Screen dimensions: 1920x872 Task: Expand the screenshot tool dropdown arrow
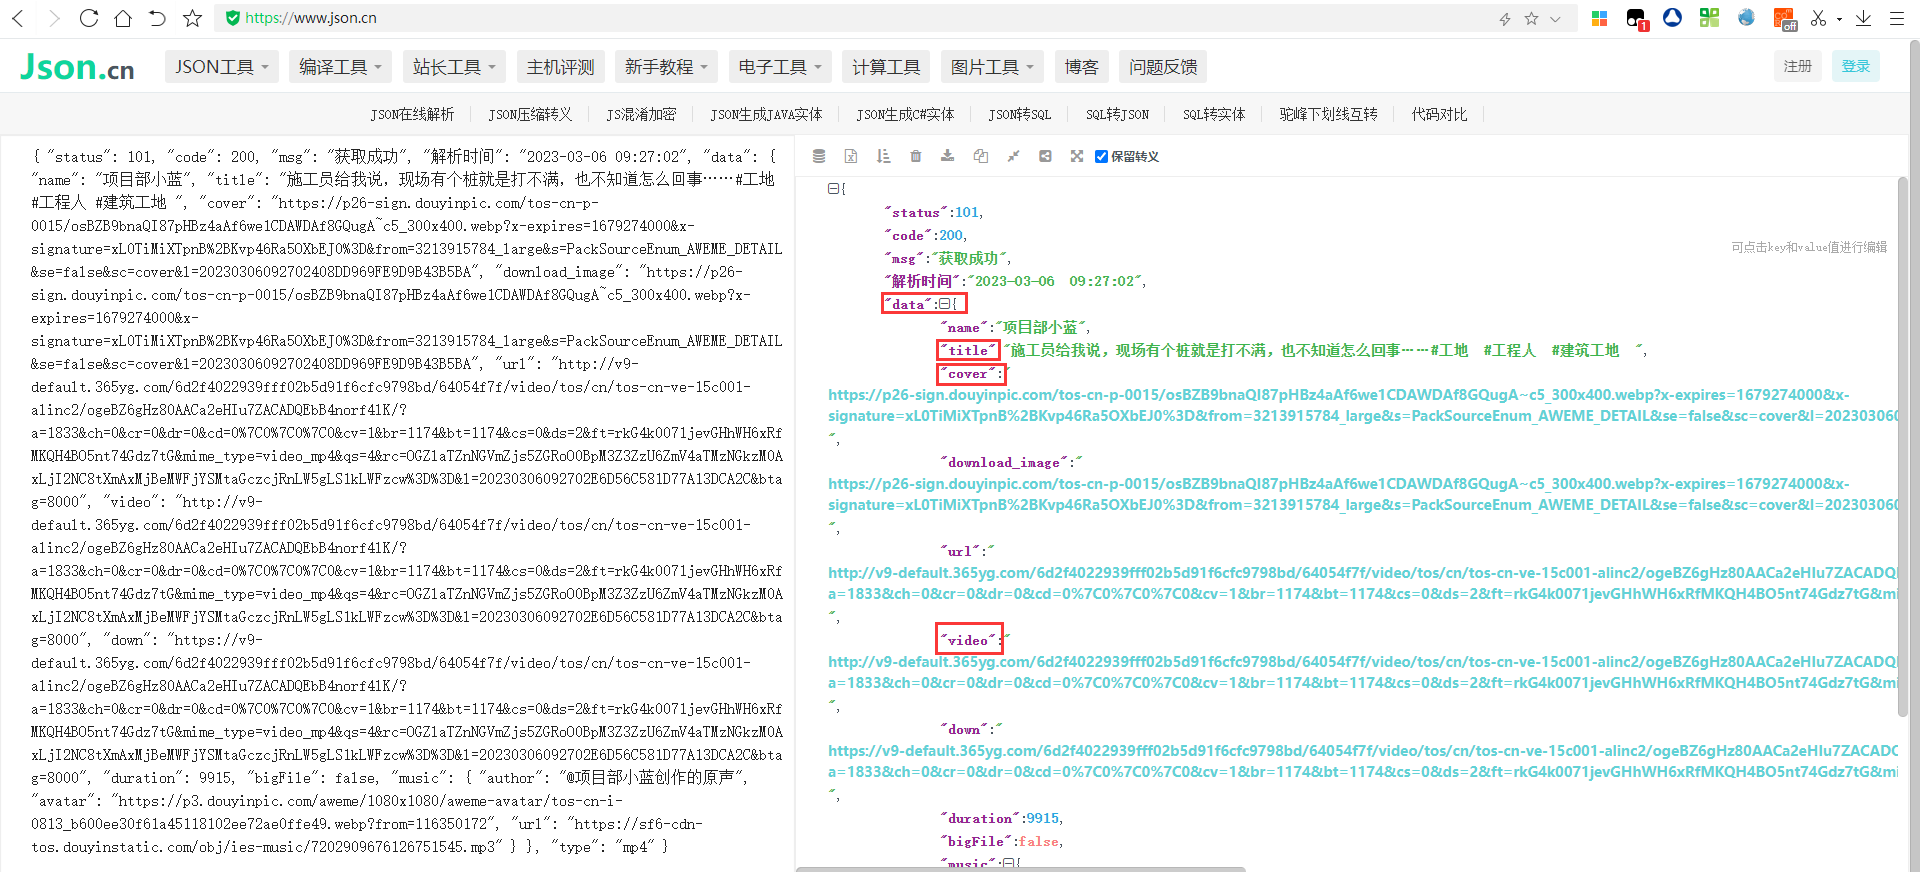1839,19
